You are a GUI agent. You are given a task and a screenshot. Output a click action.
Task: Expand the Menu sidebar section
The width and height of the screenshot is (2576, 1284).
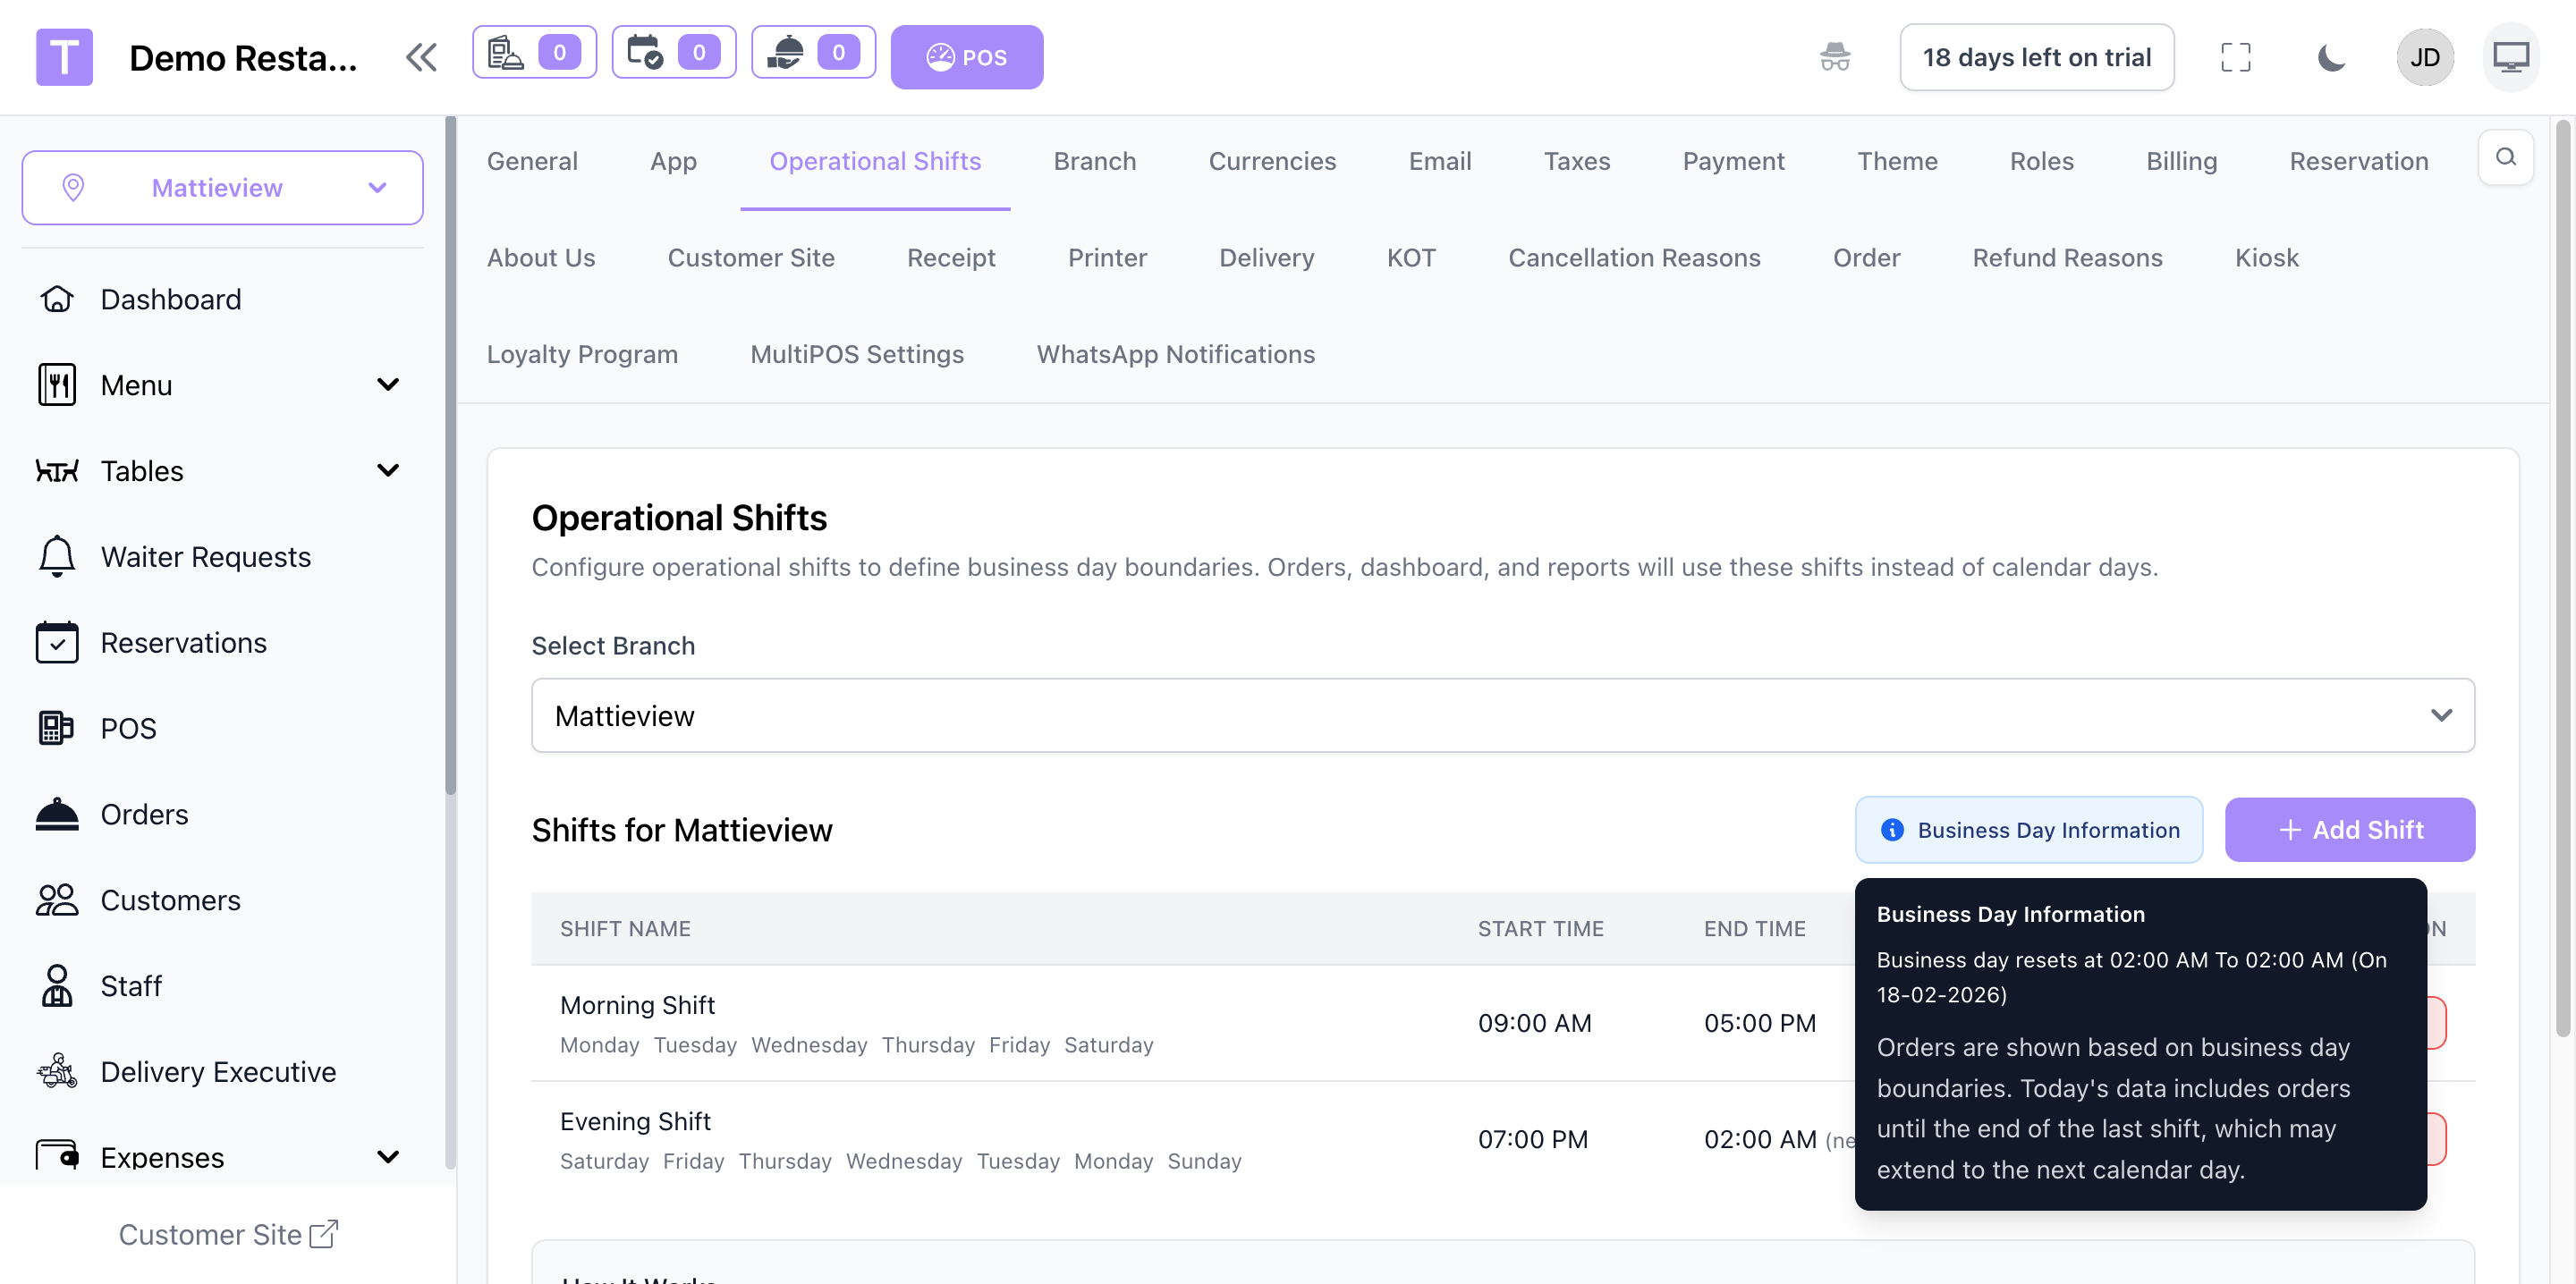(x=387, y=385)
